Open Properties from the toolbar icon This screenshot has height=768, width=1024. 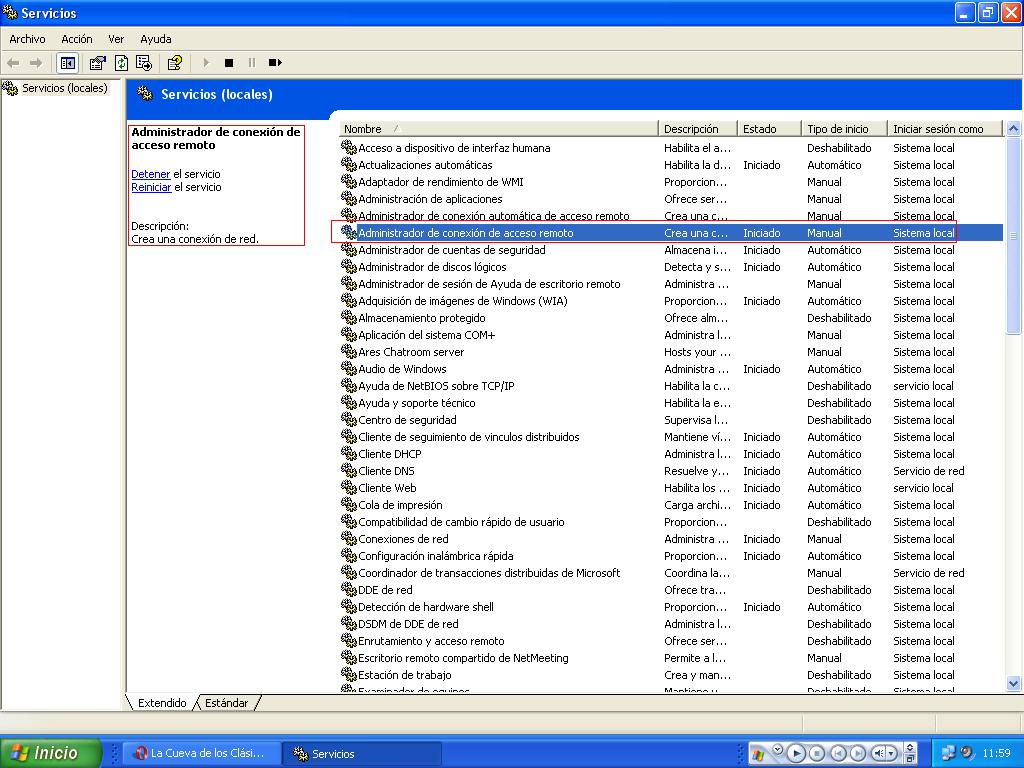97,63
